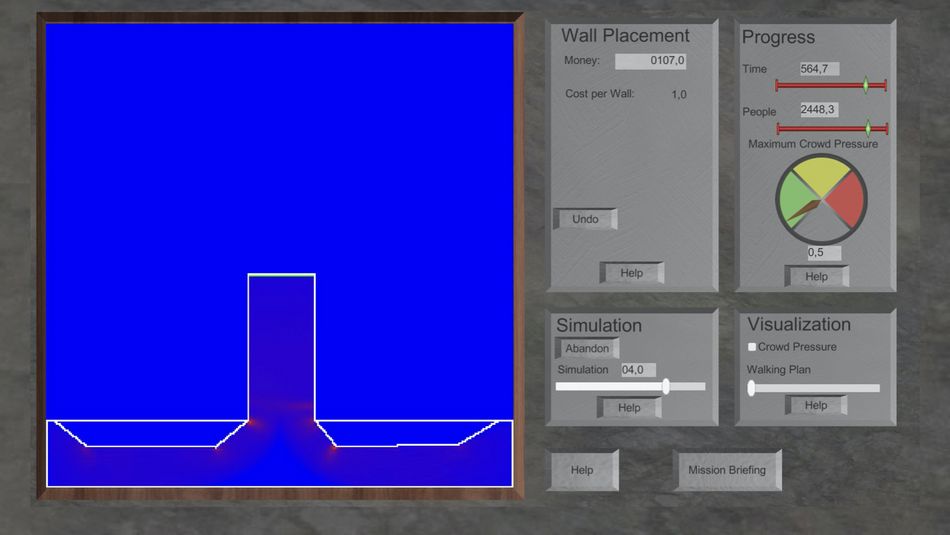The image size is (950, 535).
Task: Open Help in the Visualization panel
Action: (816, 405)
